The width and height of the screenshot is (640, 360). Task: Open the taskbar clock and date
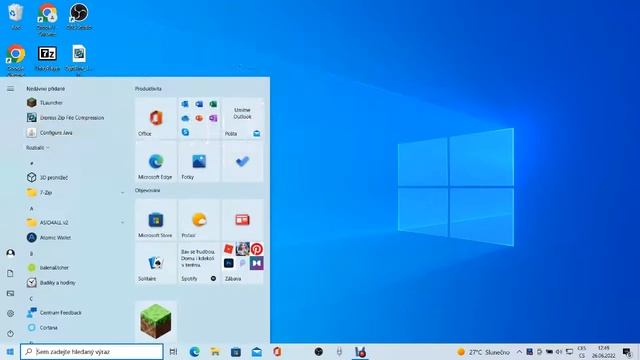[x=604, y=352]
